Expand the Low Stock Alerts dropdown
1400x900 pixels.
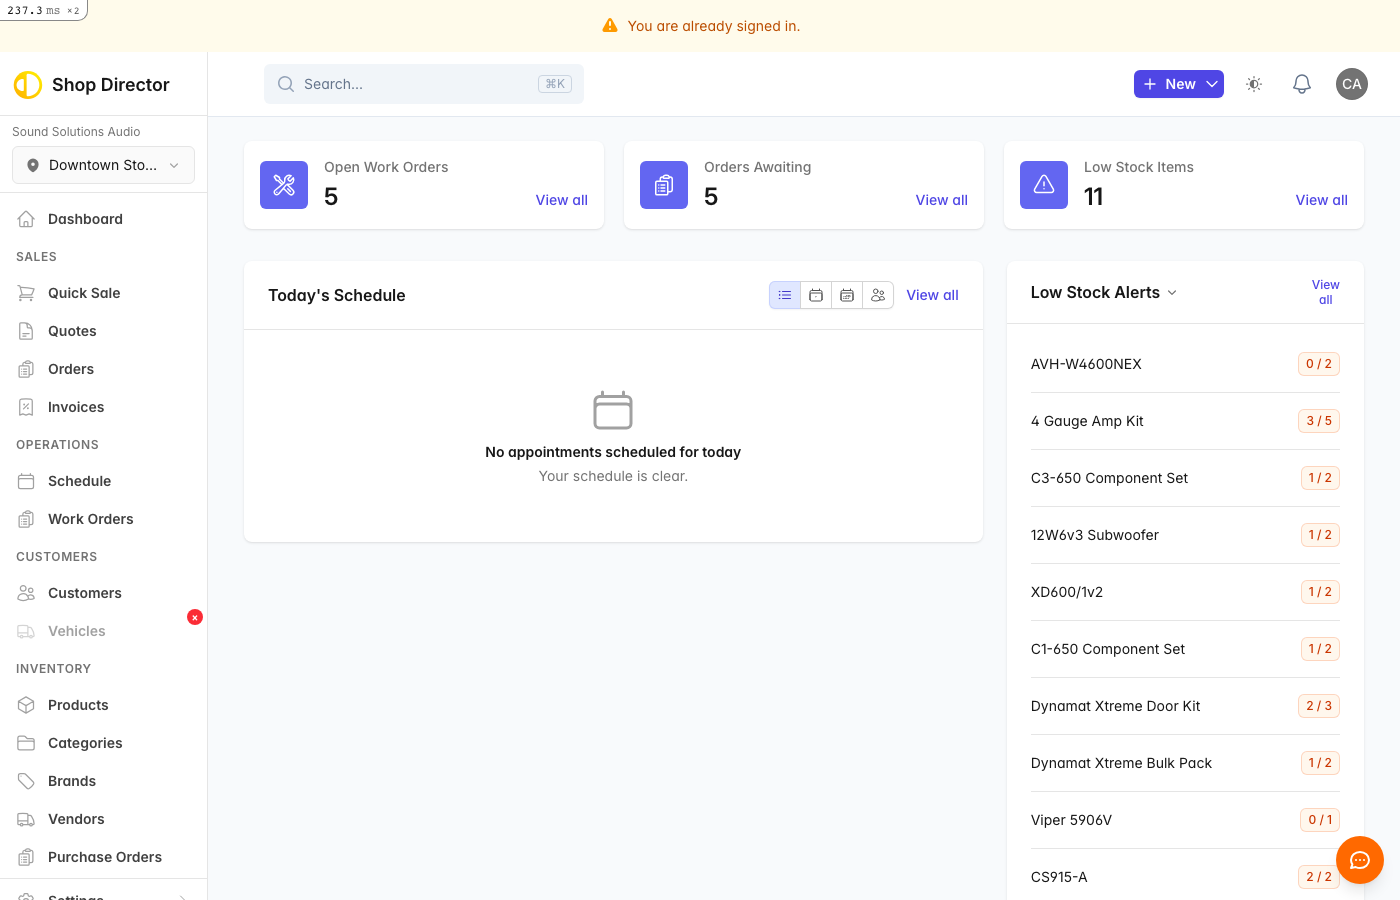pos(1171,292)
